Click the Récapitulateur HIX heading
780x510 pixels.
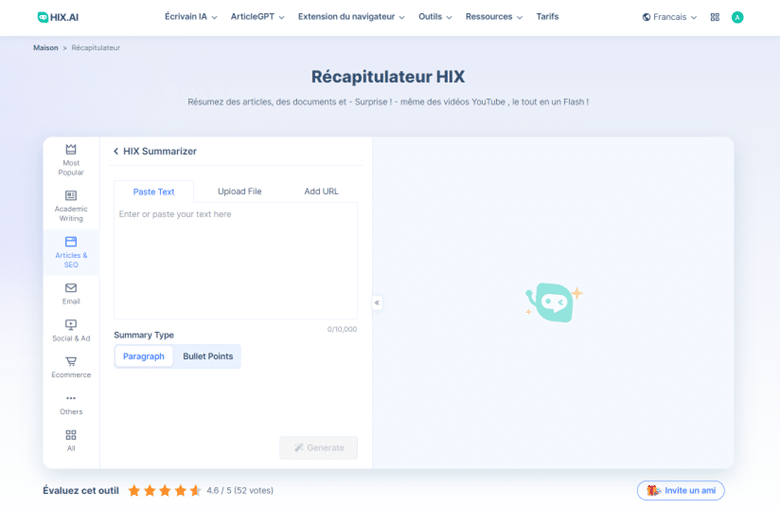pos(388,77)
